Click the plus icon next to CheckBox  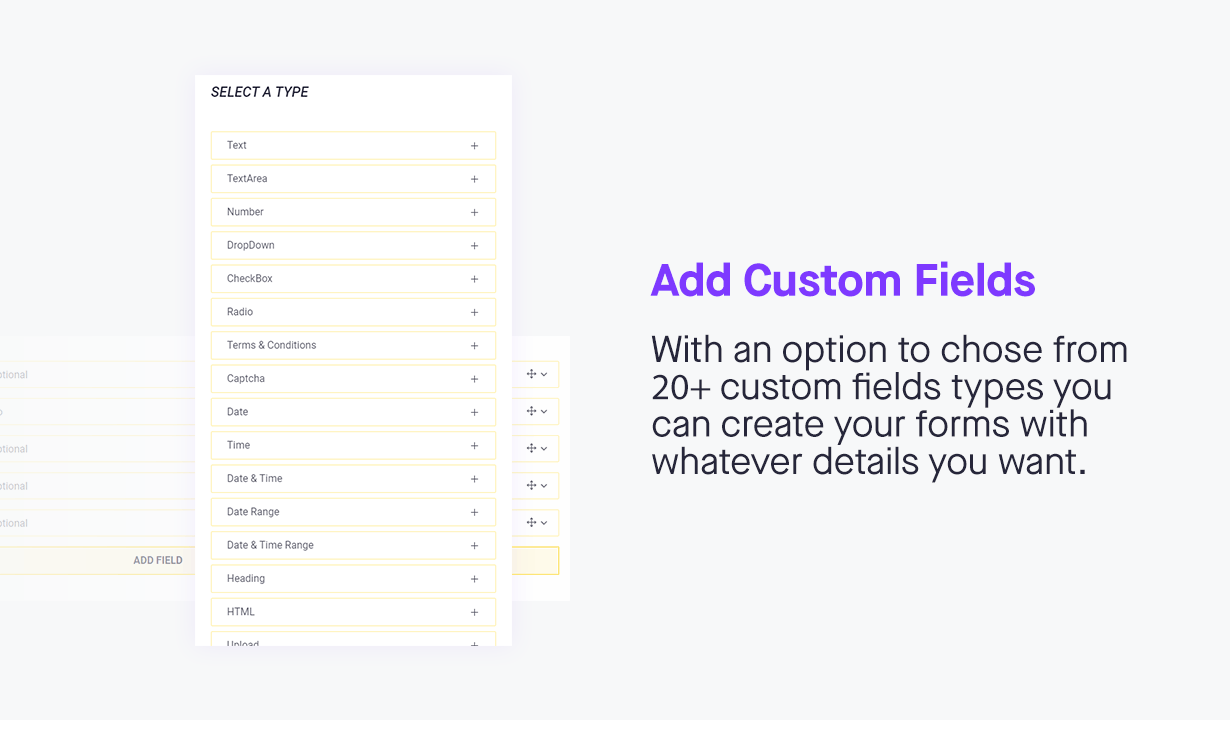click(474, 279)
